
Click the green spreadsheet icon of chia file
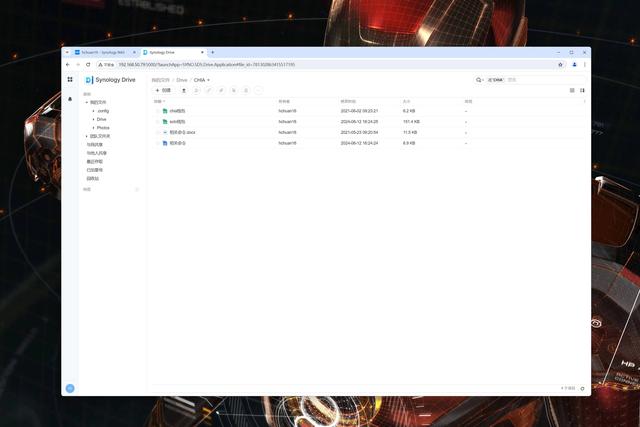click(x=165, y=111)
